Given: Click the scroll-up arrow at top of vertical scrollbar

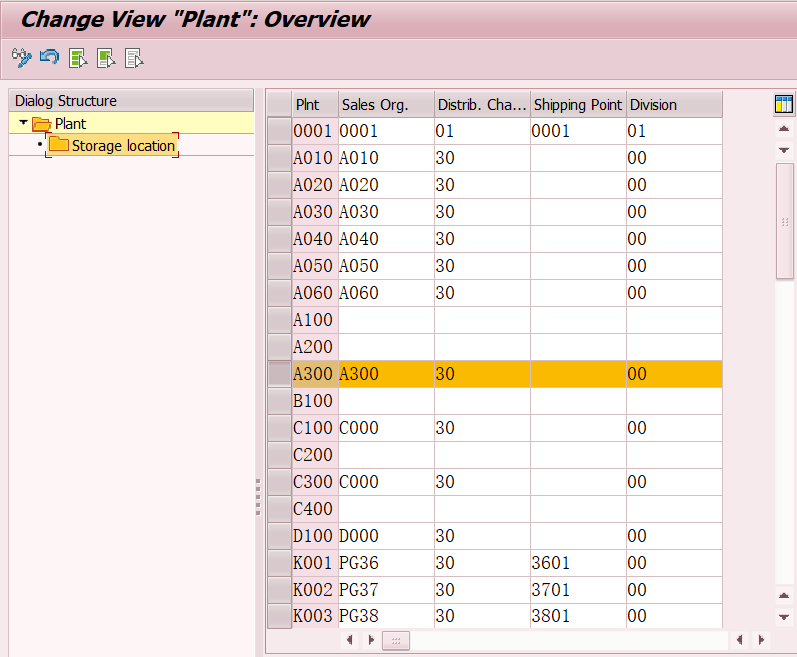Looking at the screenshot, I should 784,129.
